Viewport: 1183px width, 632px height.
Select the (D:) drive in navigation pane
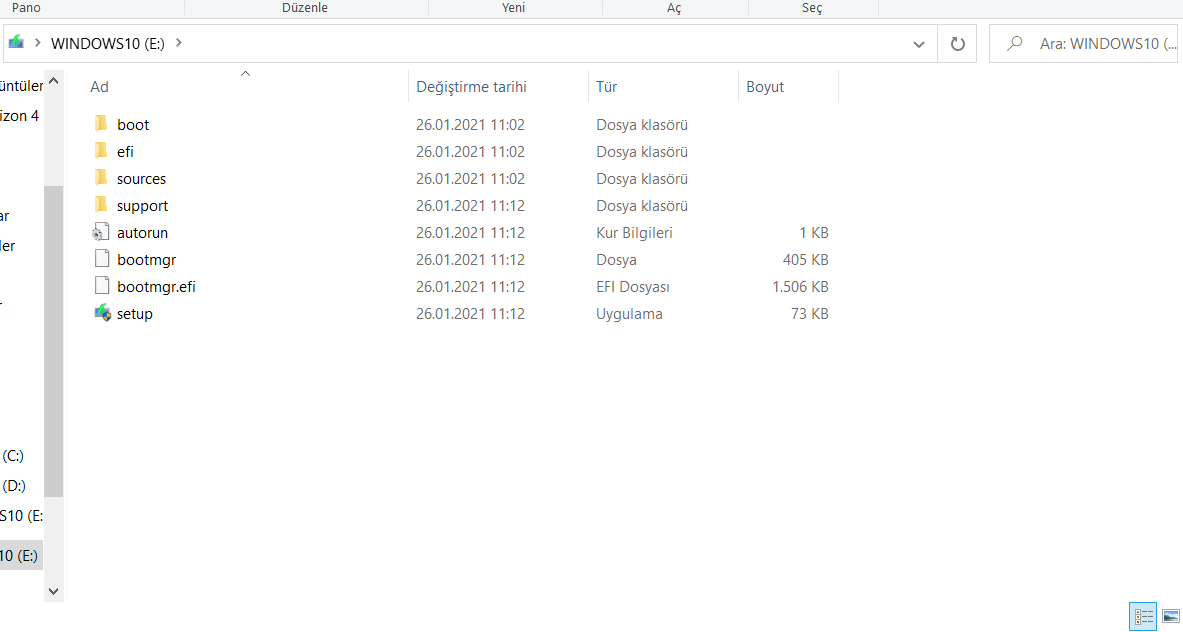point(14,486)
